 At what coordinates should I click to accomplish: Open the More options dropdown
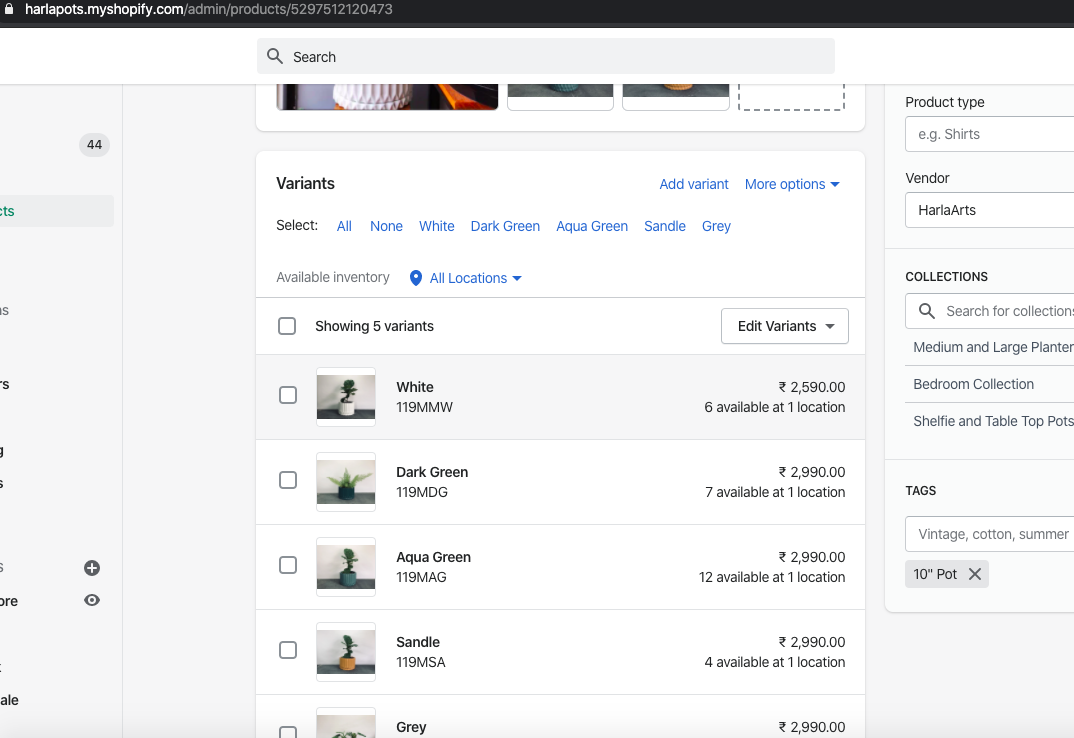pyautogui.click(x=792, y=184)
